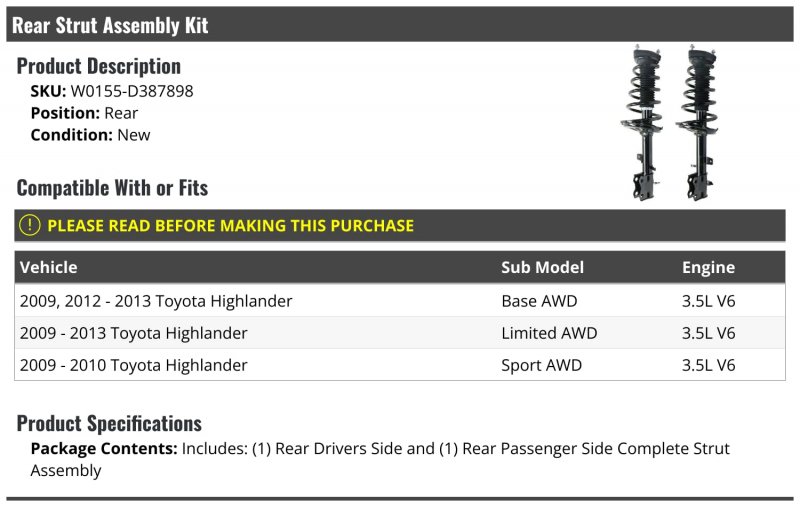Select the 2009, 2012 - 2013 Toyota Highlander row
Screen dimensions: 800x507
399,300
